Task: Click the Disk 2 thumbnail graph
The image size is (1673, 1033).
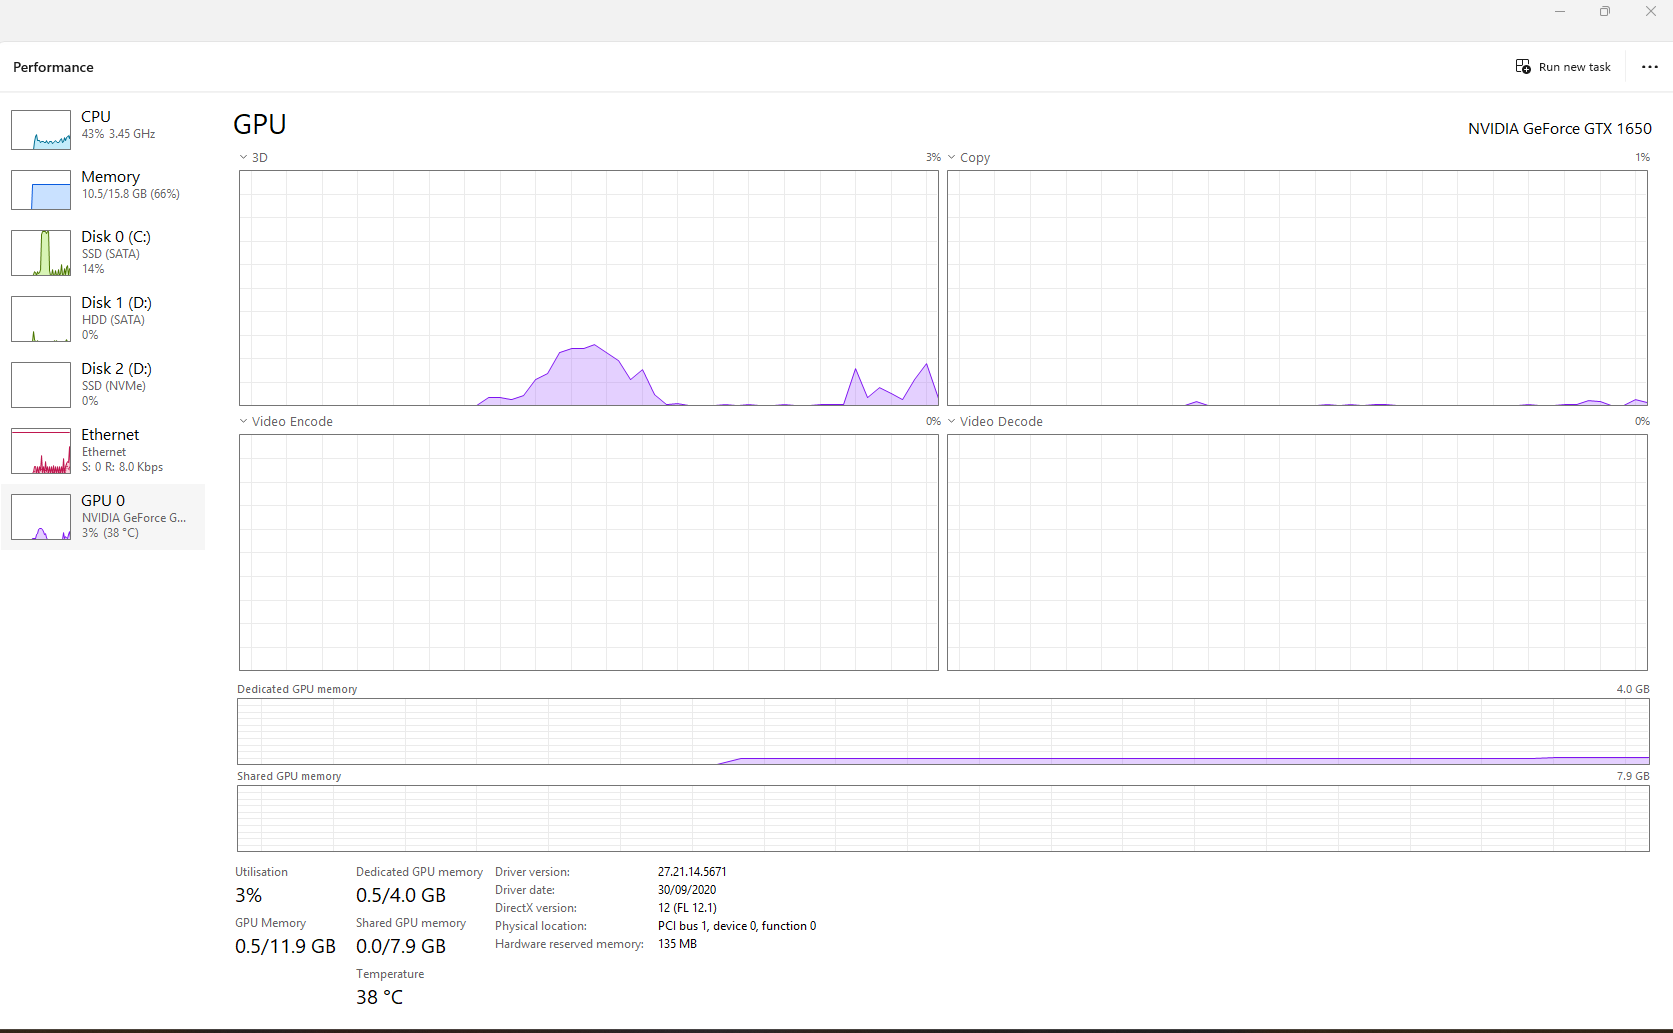Action: [41, 385]
